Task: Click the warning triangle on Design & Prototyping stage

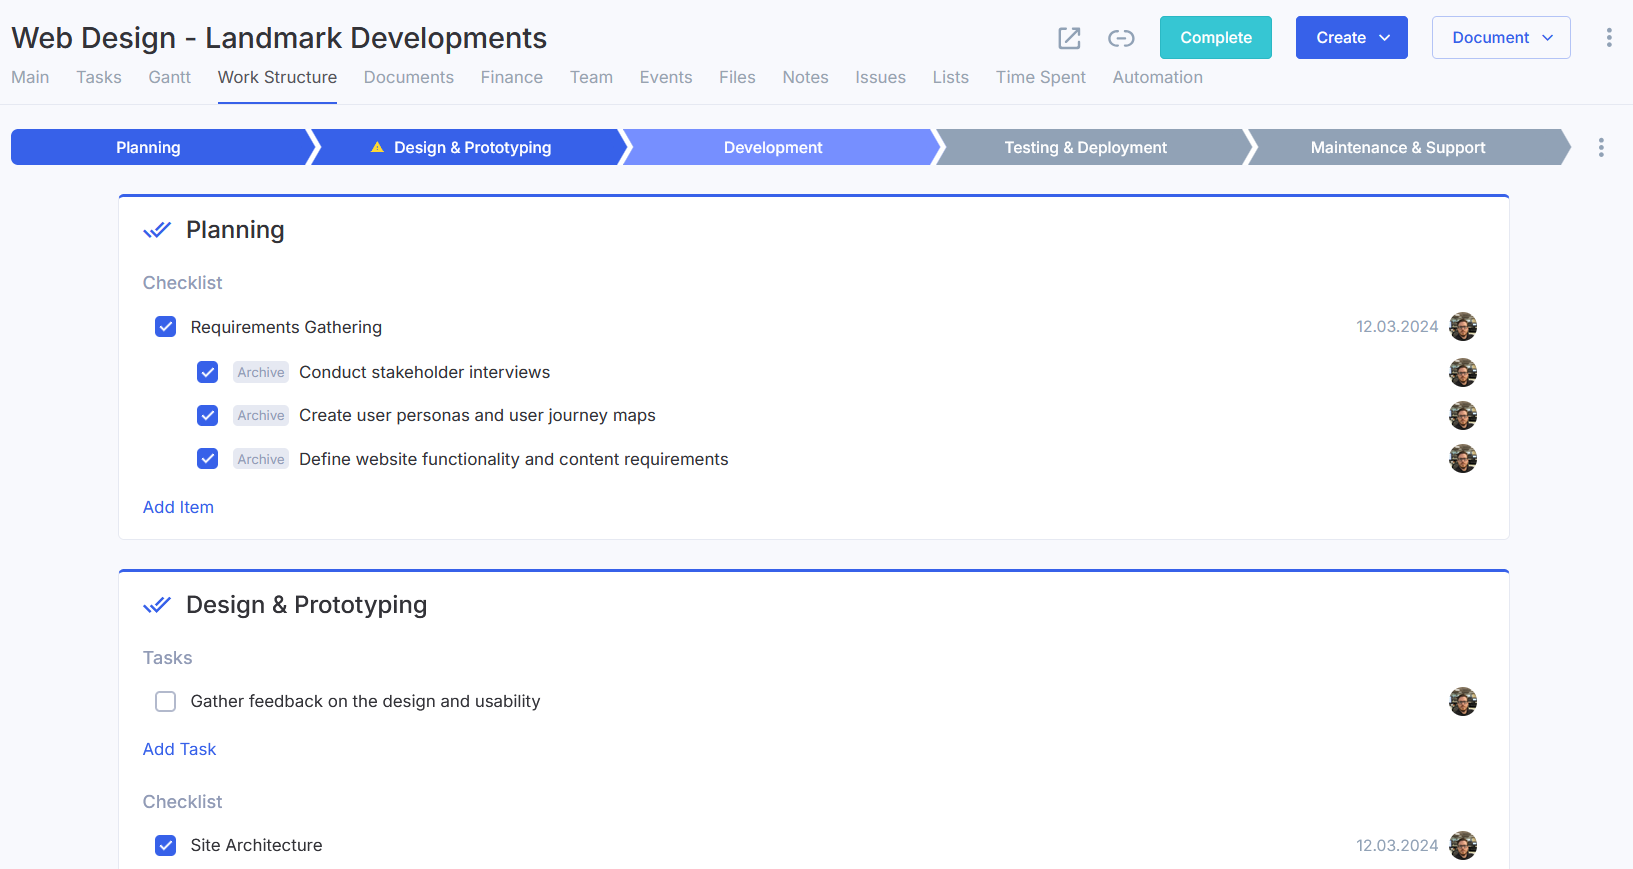Action: 377,148
